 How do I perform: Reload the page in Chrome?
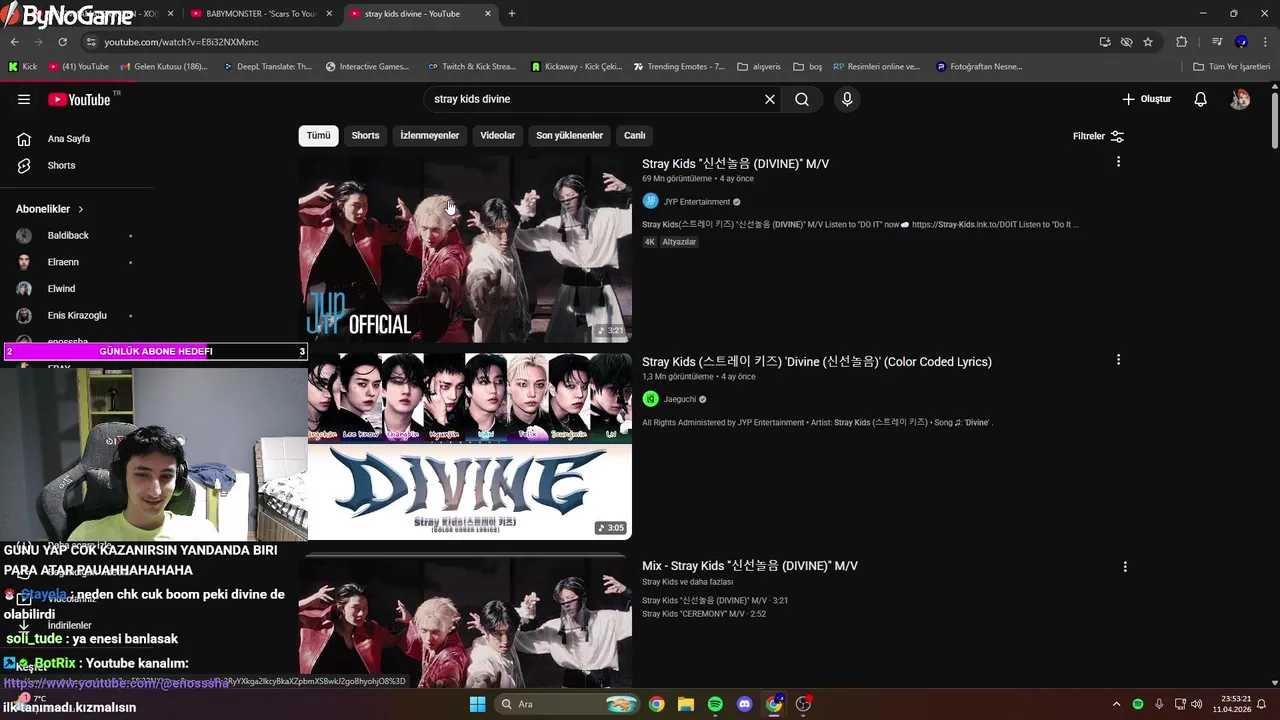pos(62,42)
